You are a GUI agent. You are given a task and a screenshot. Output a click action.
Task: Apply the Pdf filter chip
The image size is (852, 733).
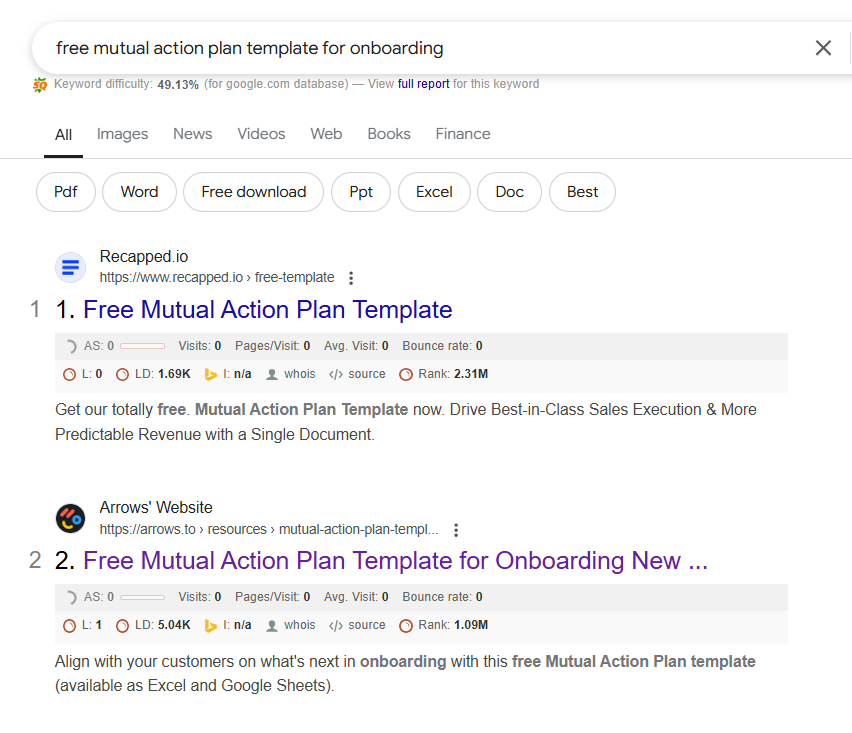[x=66, y=192]
